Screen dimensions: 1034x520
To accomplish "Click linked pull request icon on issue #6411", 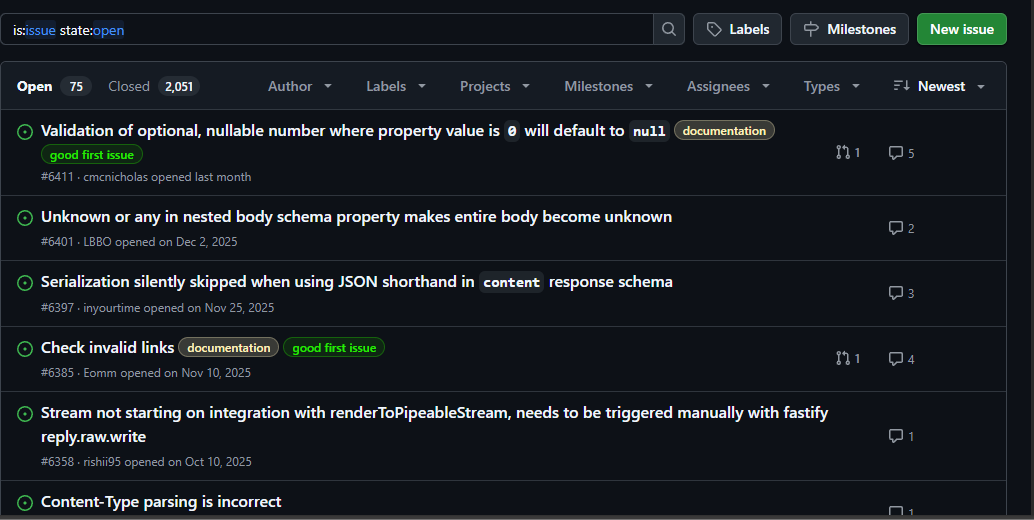I will [x=842, y=153].
